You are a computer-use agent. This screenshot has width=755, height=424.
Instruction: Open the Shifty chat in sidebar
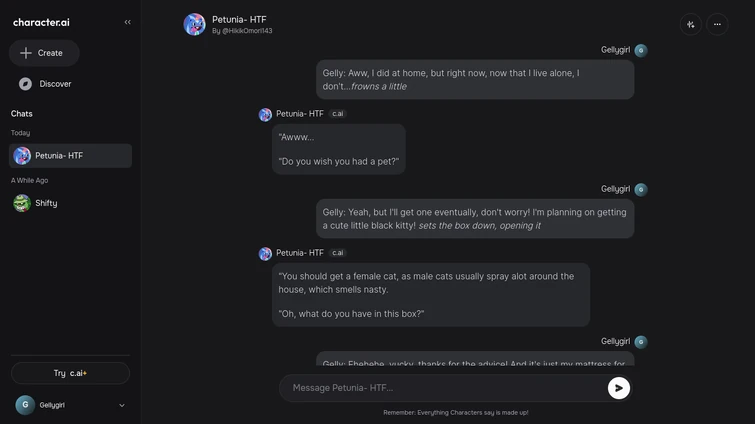pos(46,203)
